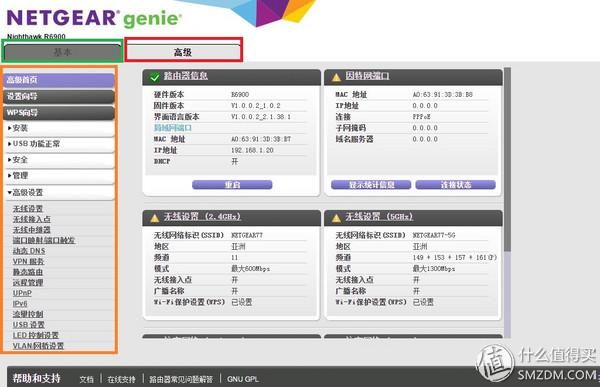Open WPS向导 in the sidebar
Image resolution: width=600 pixels, height=387 pixels.
point(59,113)
